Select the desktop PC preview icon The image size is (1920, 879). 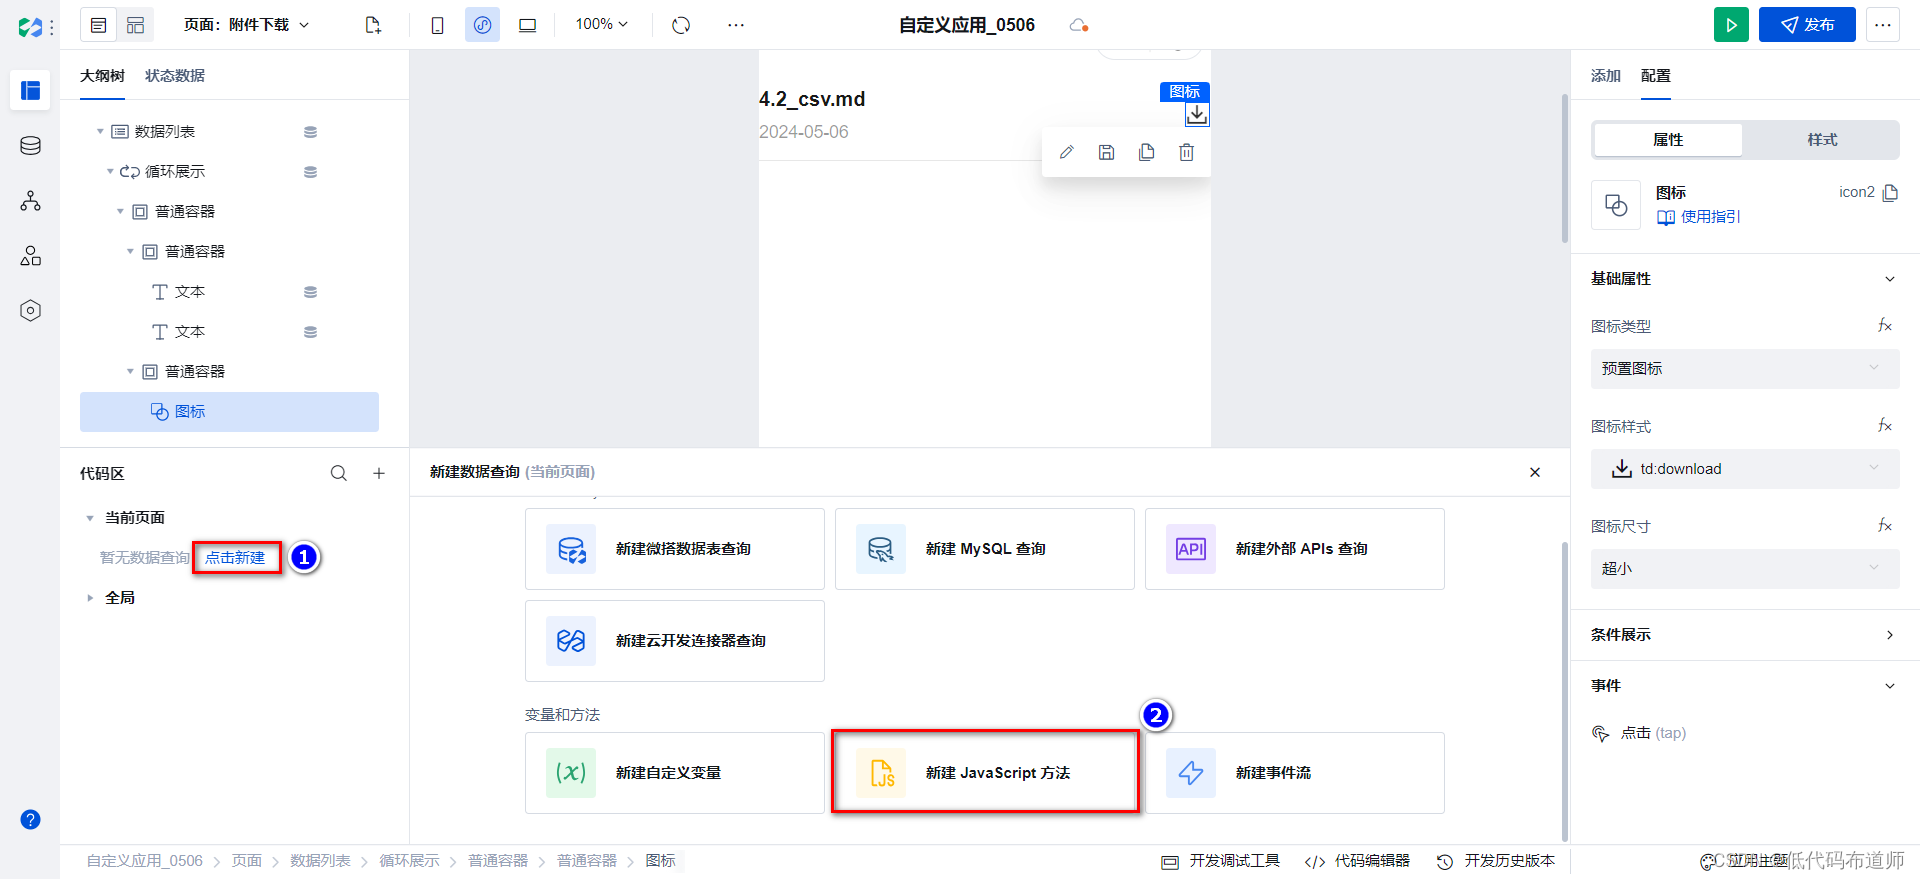(x=527, y=25)
